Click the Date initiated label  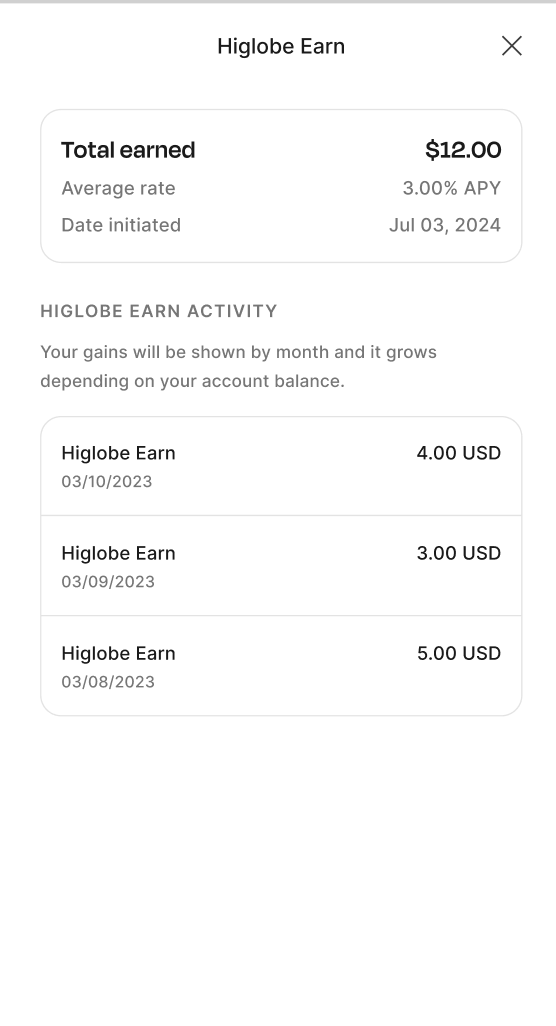pyautogui.click(x=121, y=225)
